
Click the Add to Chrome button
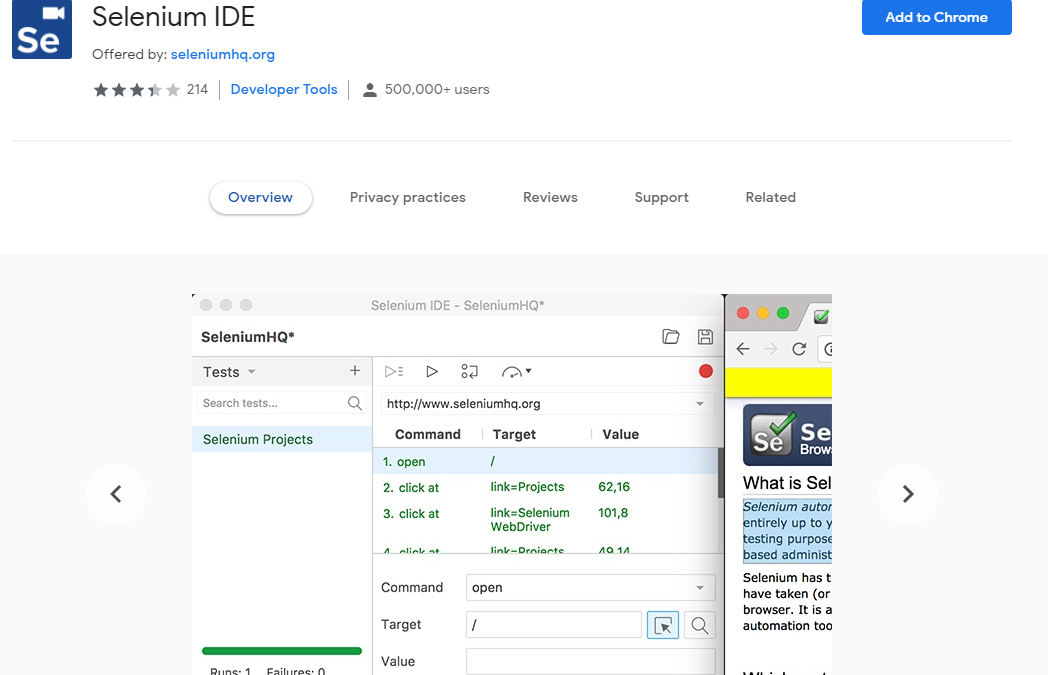click(936, 17)
